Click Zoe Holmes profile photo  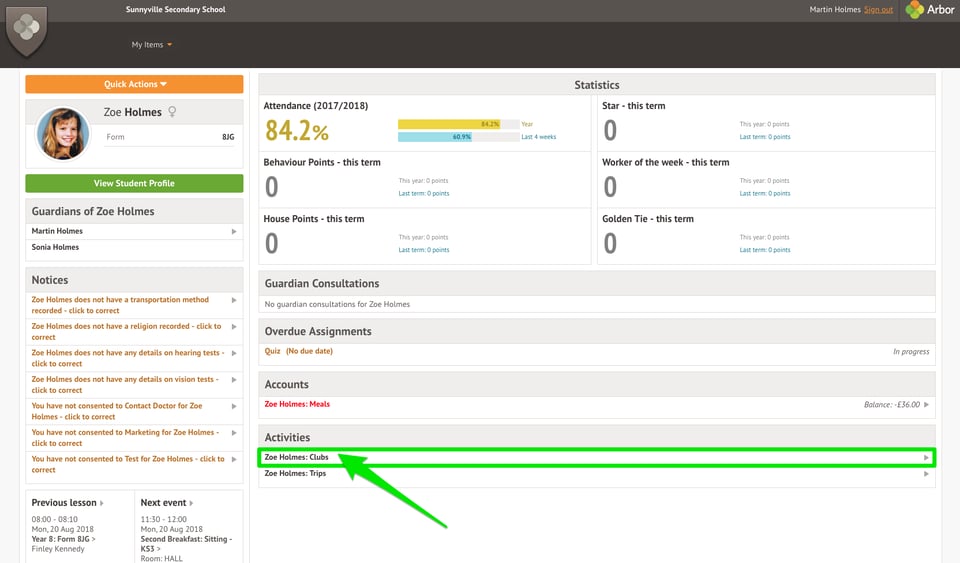63,134
